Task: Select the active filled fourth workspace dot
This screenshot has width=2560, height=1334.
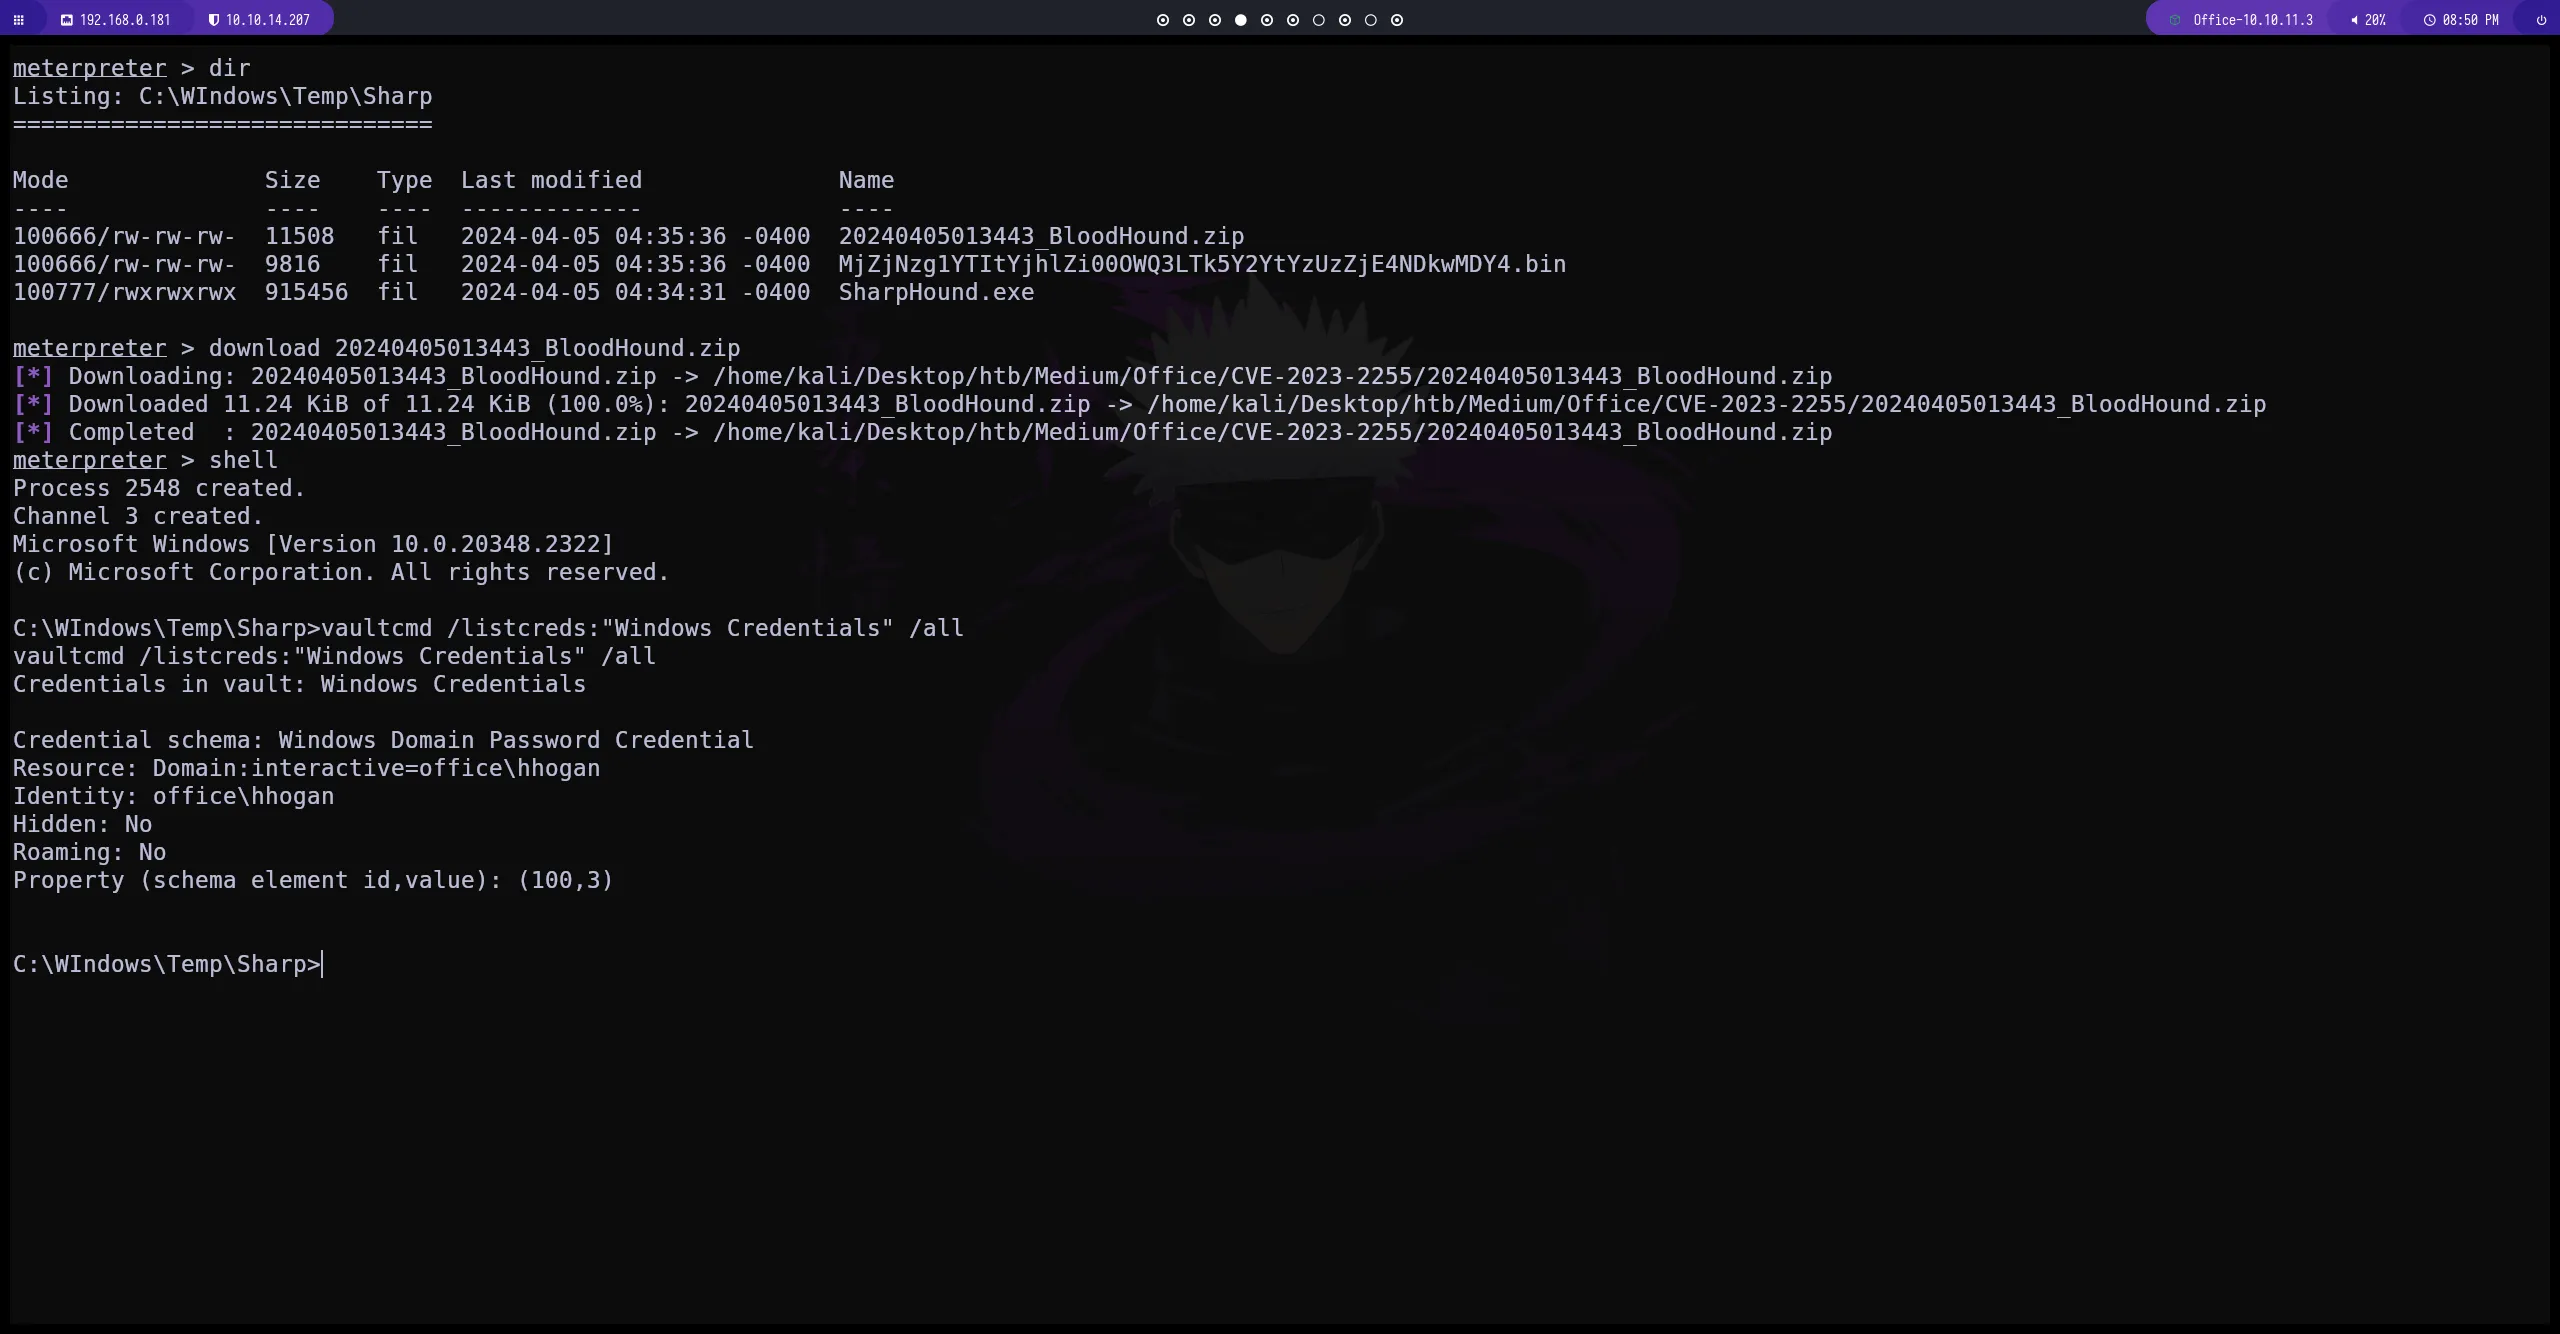Action: [1240, 20]
